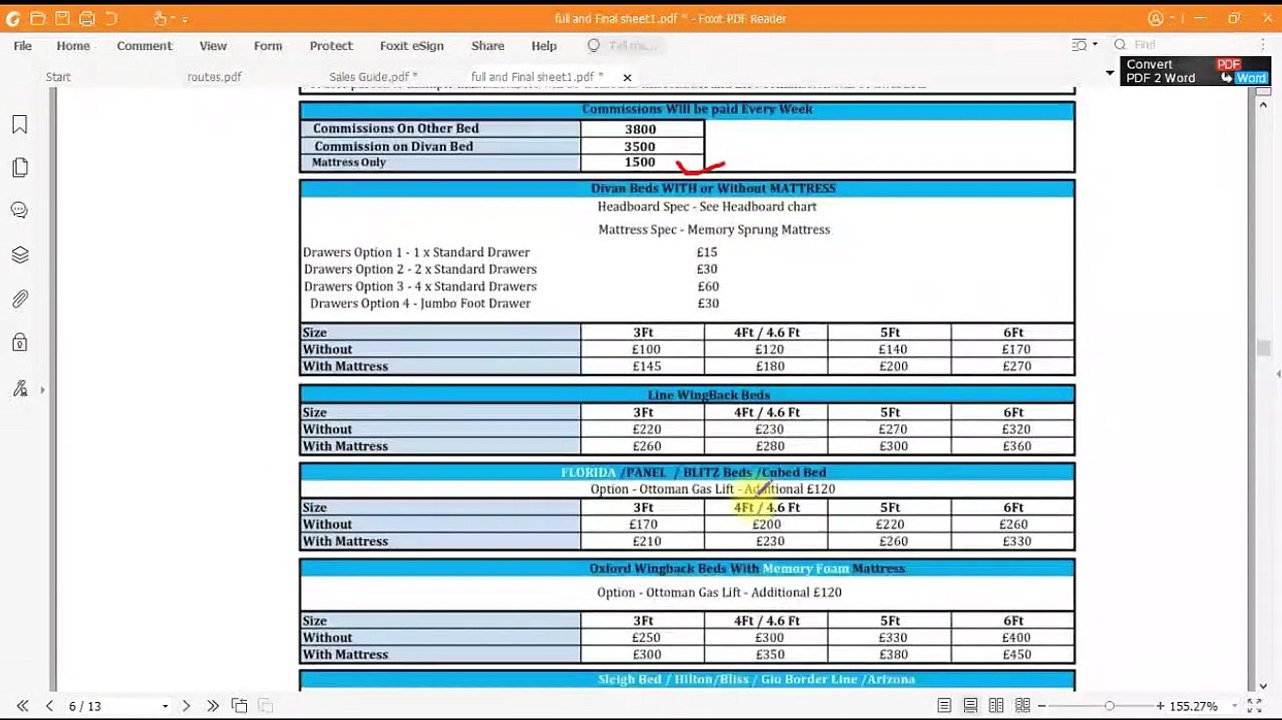Click the advanced search icon

coord(1079,45)
